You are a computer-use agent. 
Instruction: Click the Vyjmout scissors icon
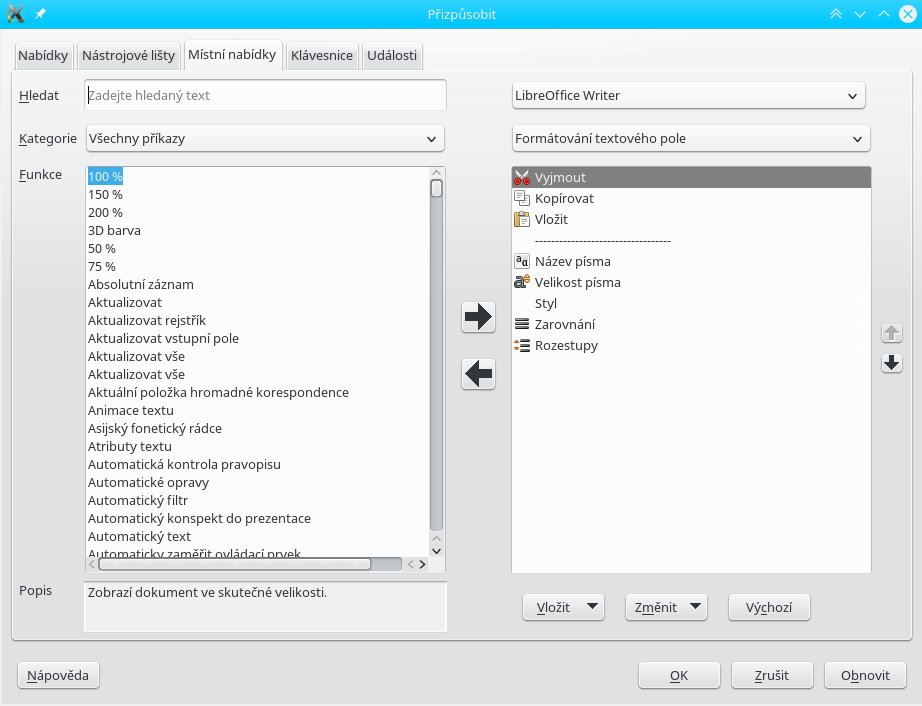(x=522, y=178)
